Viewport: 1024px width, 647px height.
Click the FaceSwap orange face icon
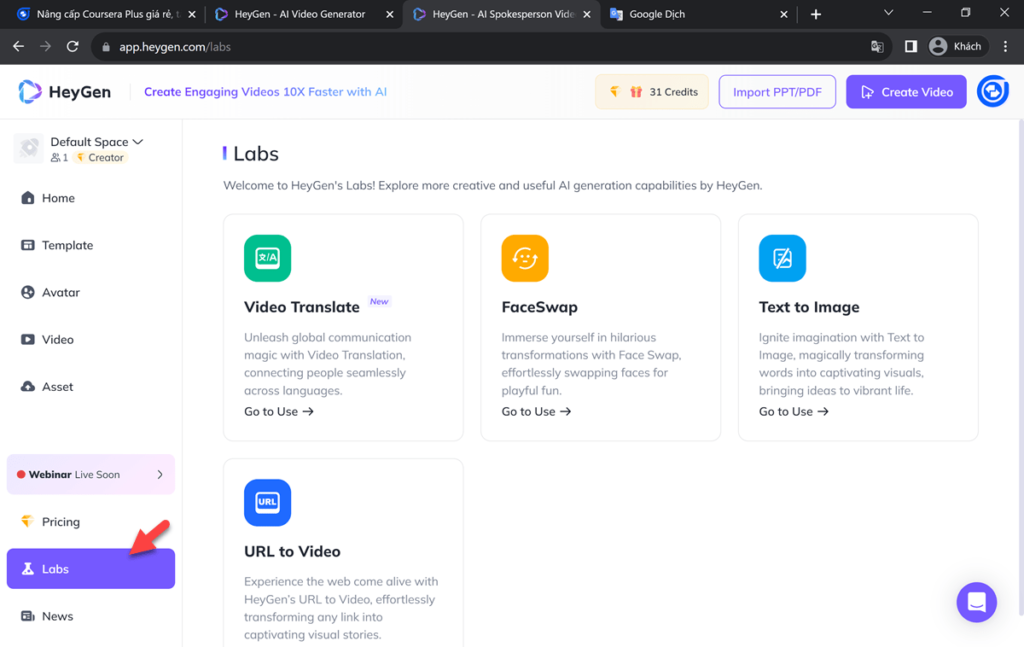(x=525, y=258)
